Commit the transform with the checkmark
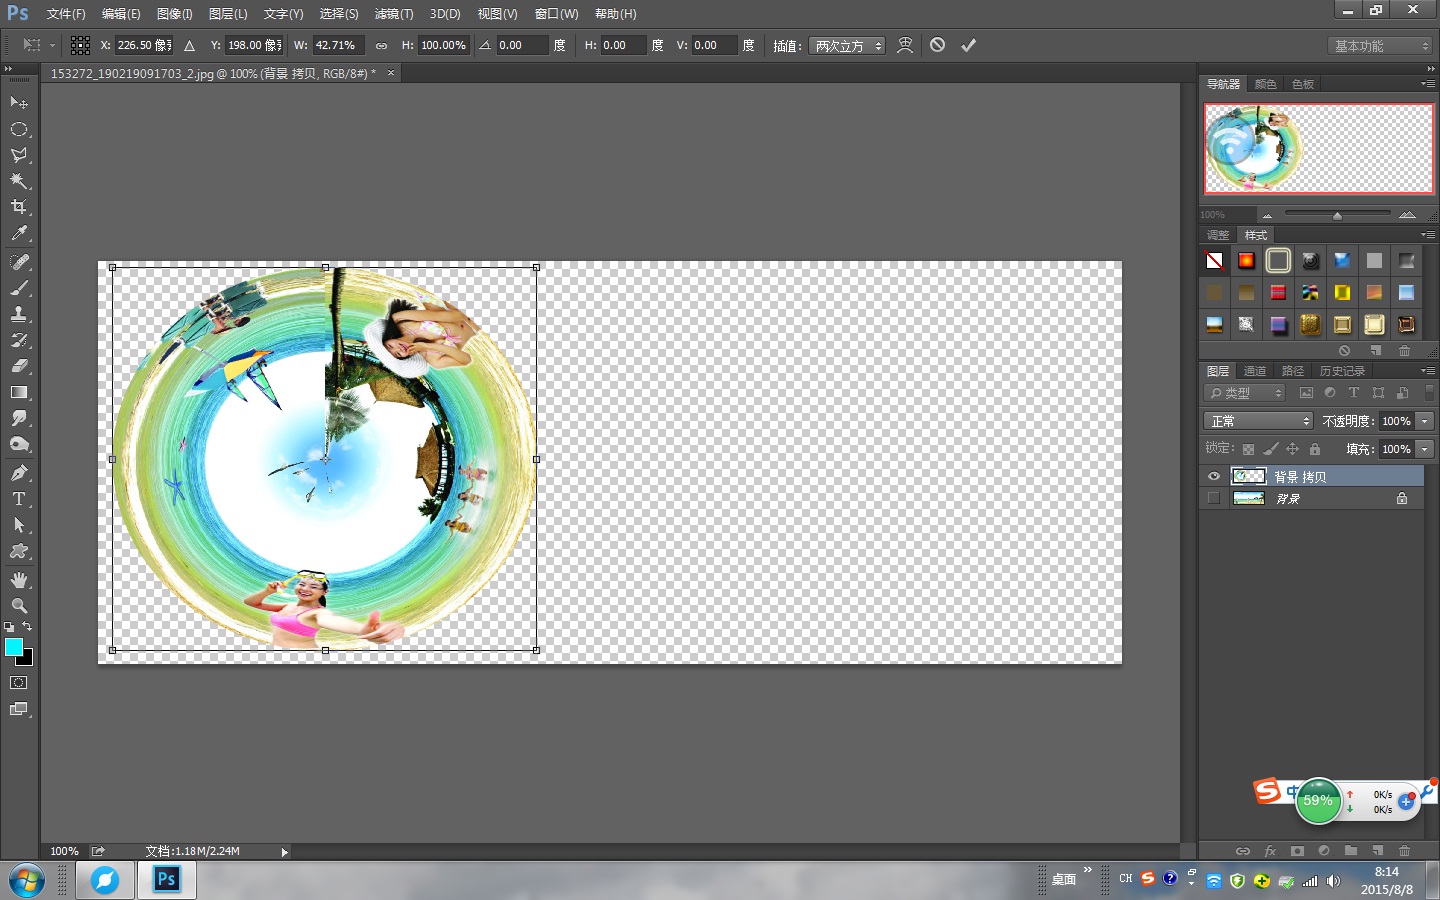 pos(968,45)
